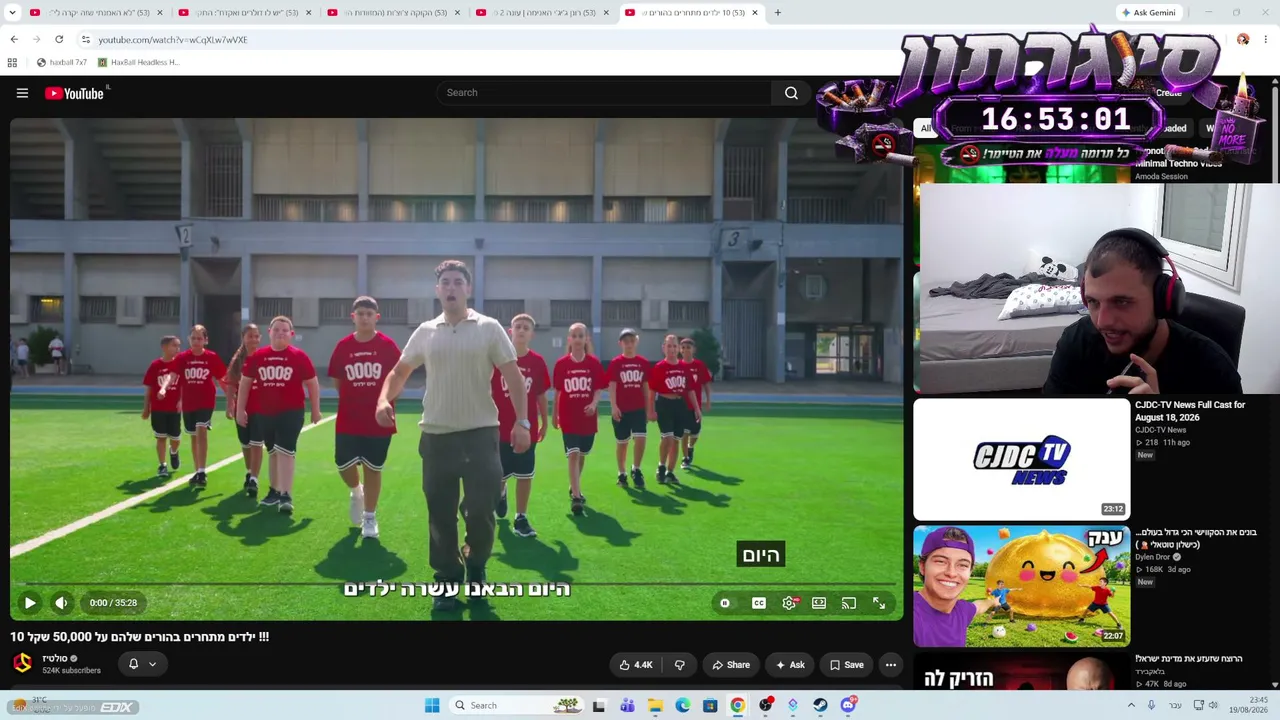Click the YouTube search magnifier button
This screenshot has height=720, width=1280.
pyautogui.click(x=791, y=93)
